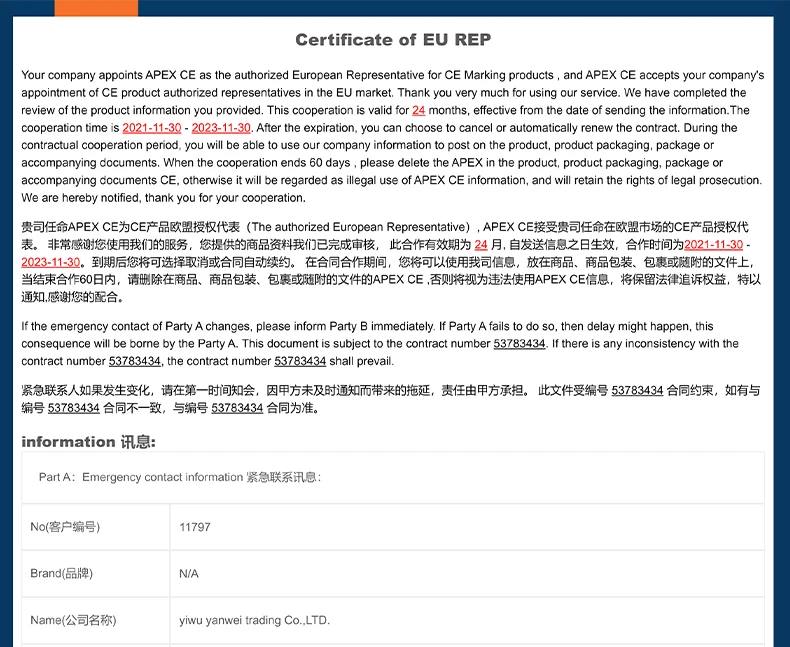Click the Brand(品牌) label cell
790x647 pixels.
tap(96, 573)
